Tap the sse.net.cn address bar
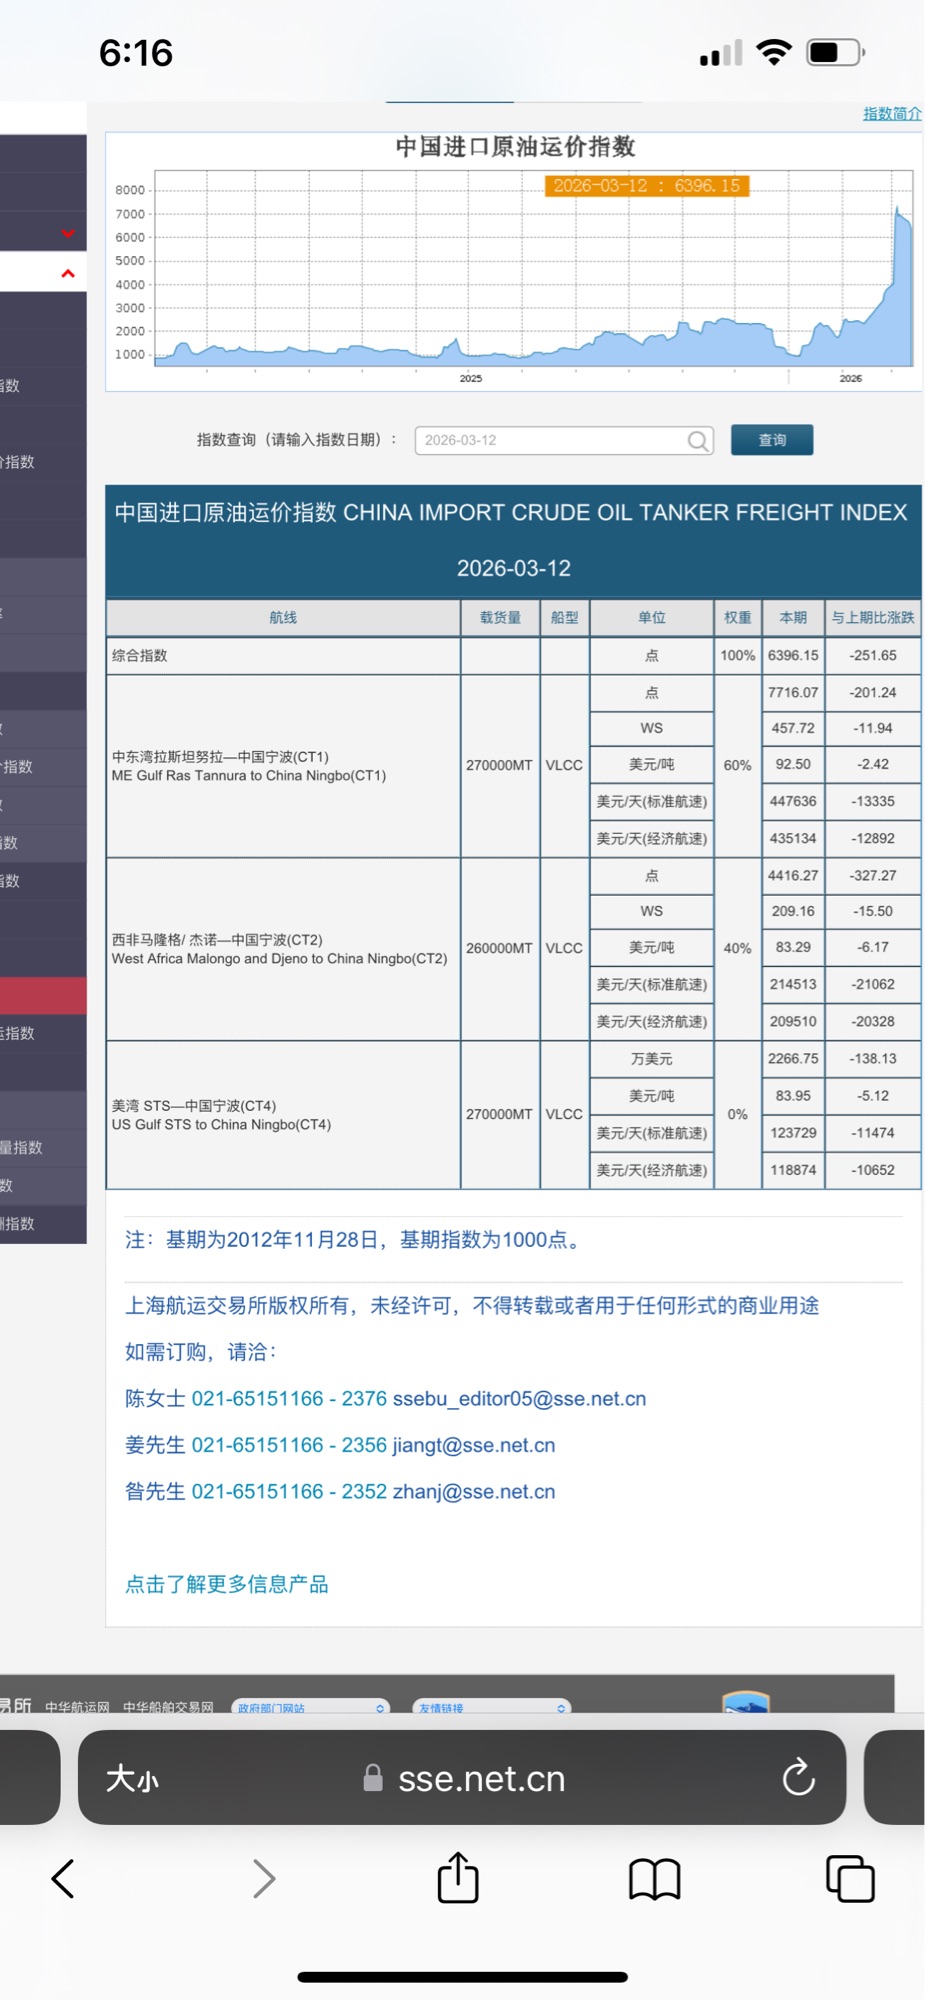 pos(480,1778)
